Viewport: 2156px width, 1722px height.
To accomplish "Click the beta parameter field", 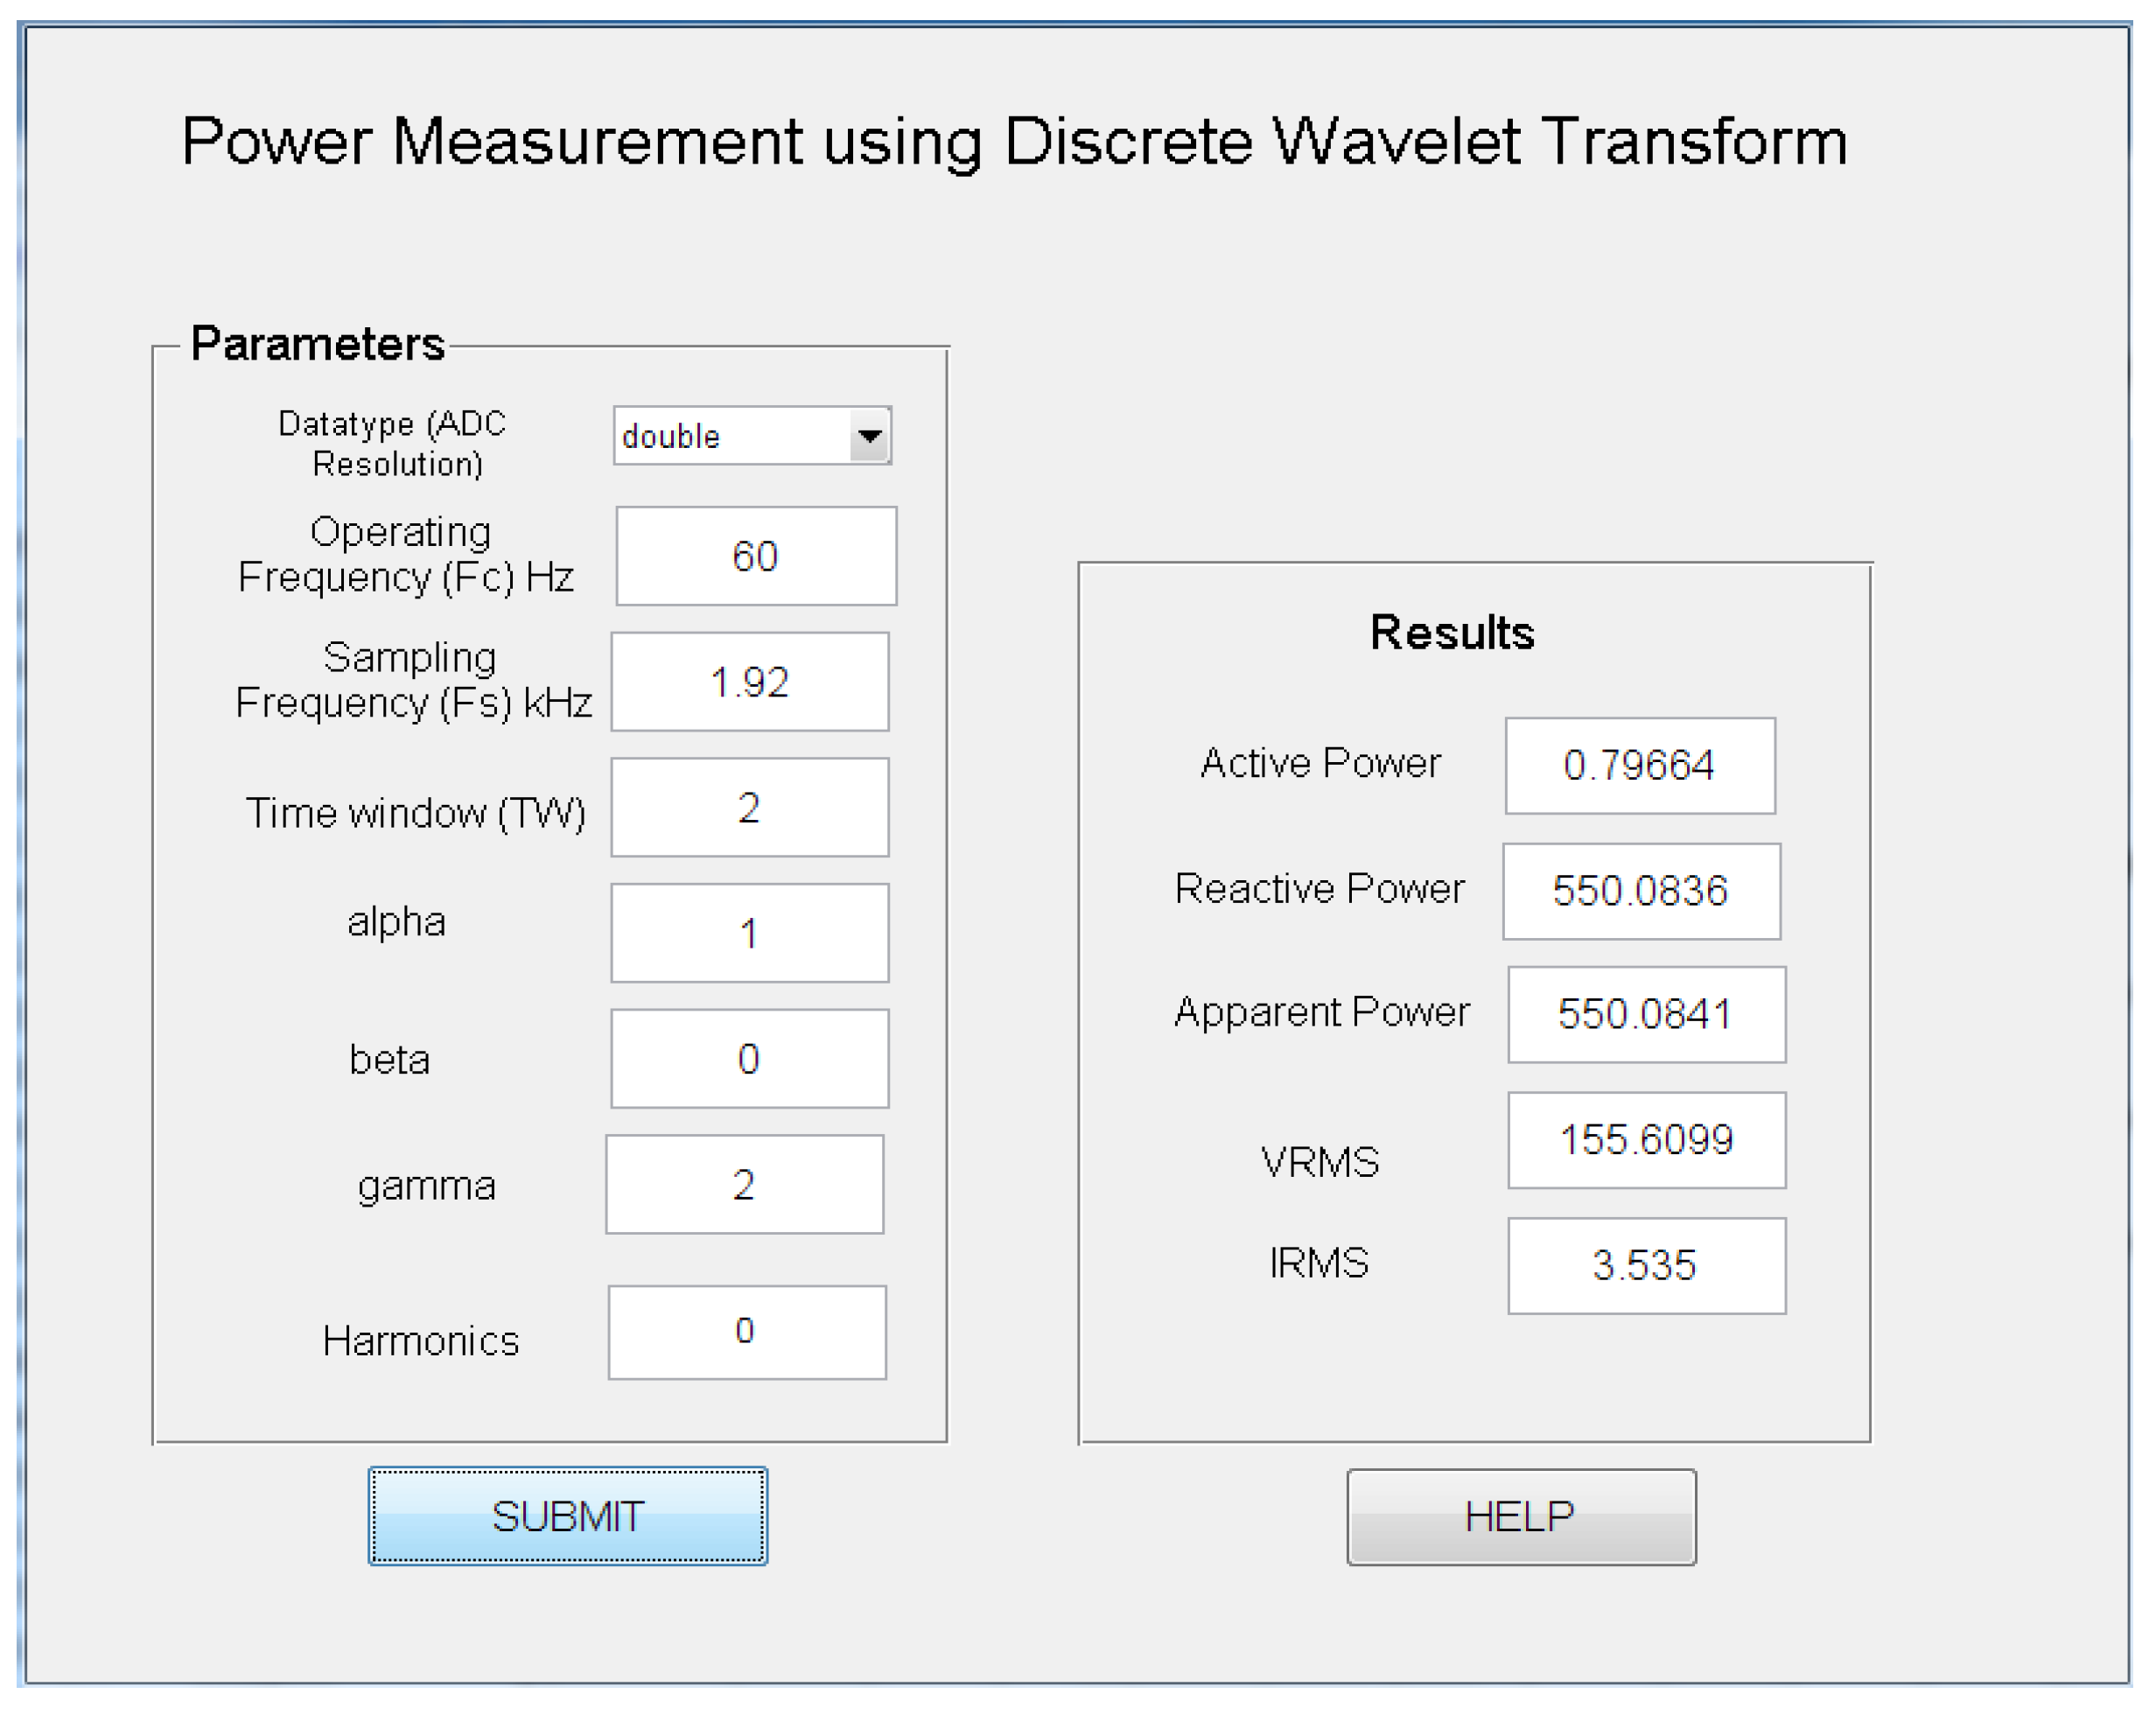I will coord(750,1059).
